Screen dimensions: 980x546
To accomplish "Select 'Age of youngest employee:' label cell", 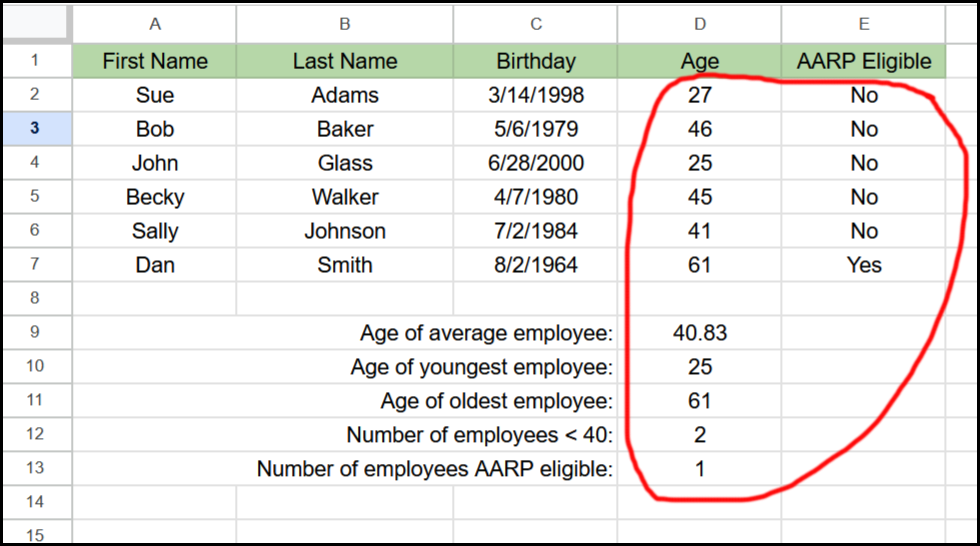I will click(x=481, y=367).
